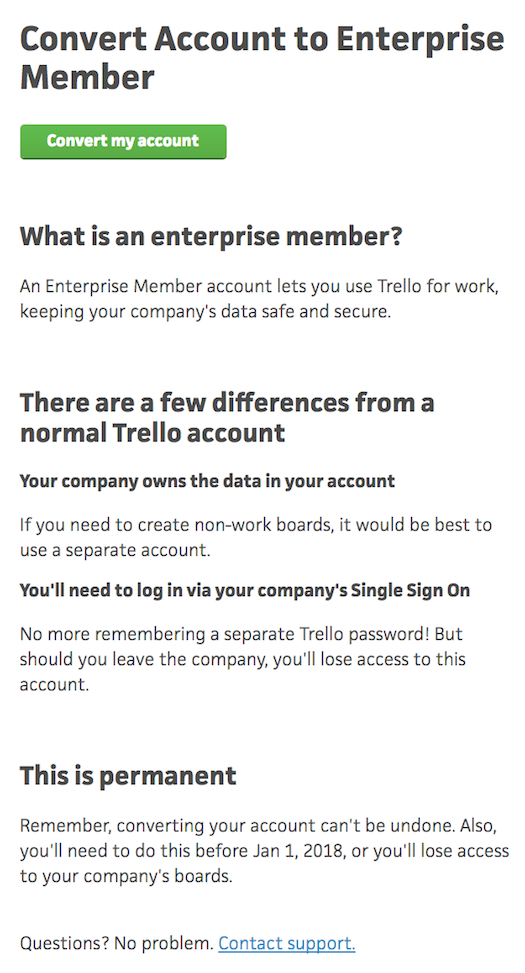Click the text 'normal Trello account' in heading
The image size is (525, 973).
click(153, 433)
